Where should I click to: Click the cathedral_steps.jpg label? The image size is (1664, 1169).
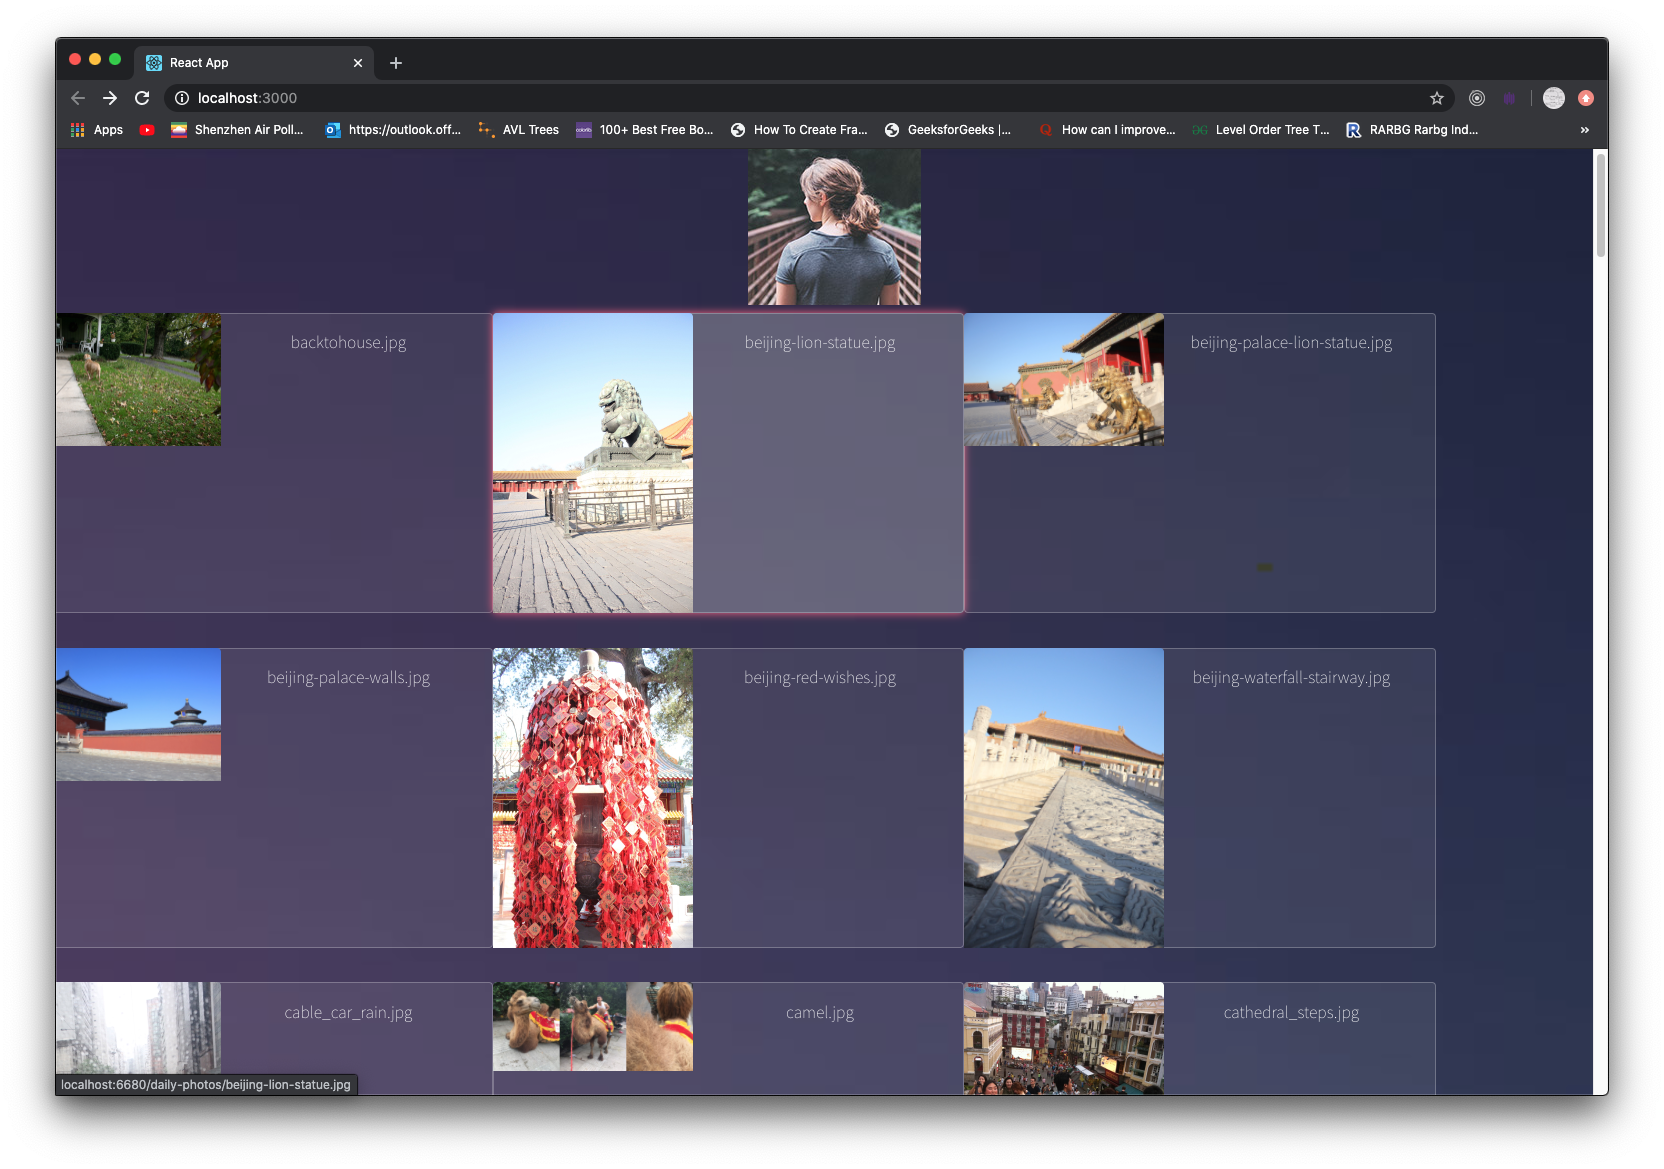coord(1291,1012)
